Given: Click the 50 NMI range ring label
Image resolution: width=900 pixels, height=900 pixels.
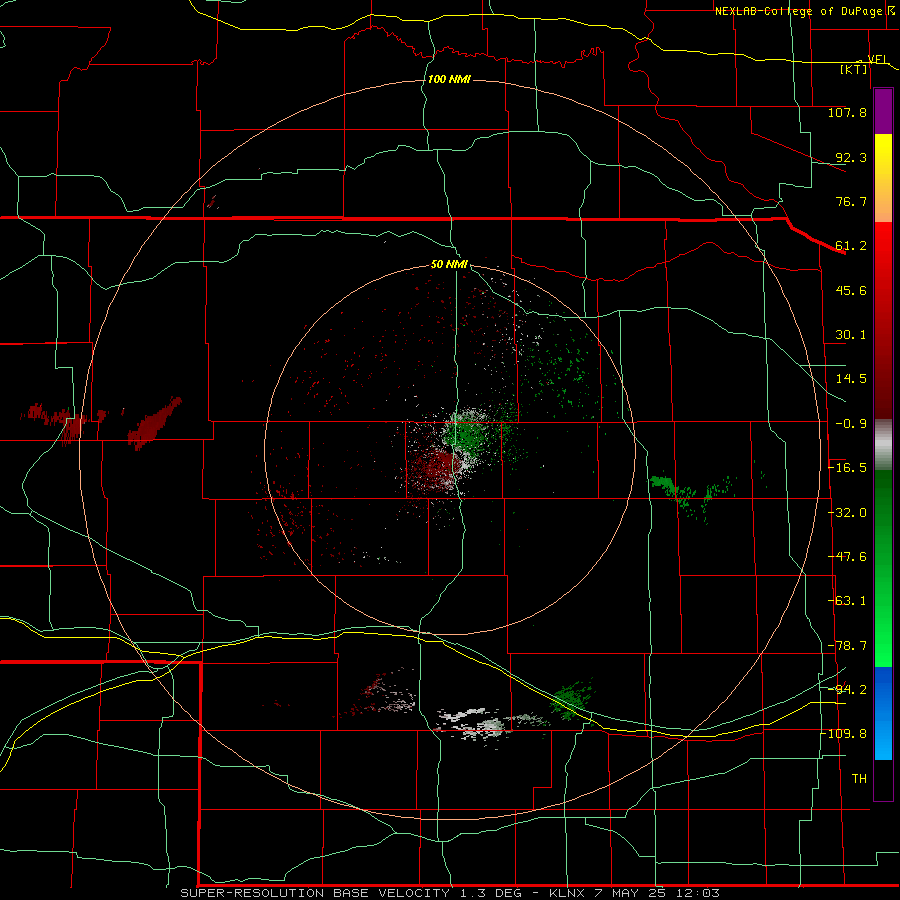Looking at the screenshot, I should tap(449, 265).
